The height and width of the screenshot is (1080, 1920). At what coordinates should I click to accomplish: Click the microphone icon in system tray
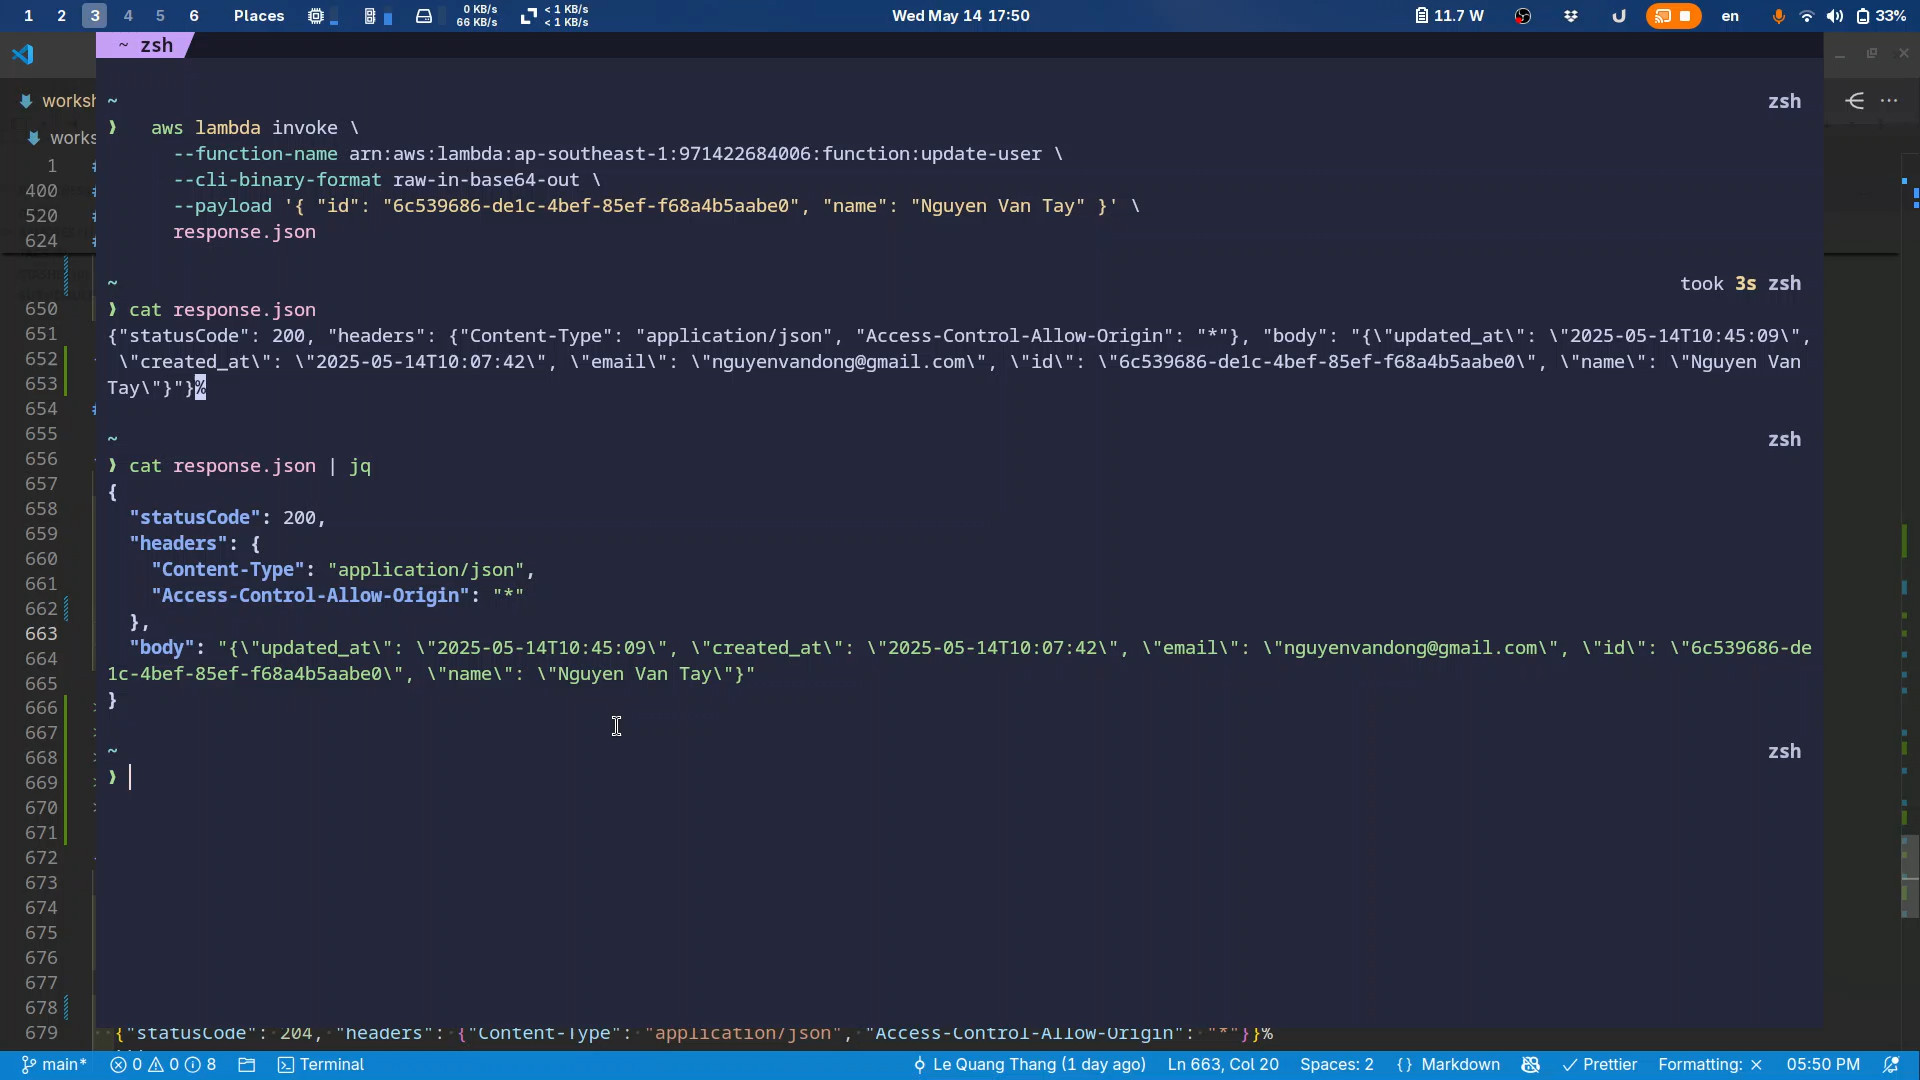point(1778,16)
